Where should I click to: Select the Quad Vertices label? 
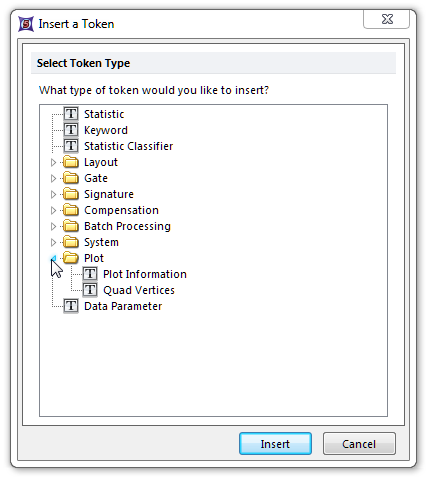coord(139,290)
